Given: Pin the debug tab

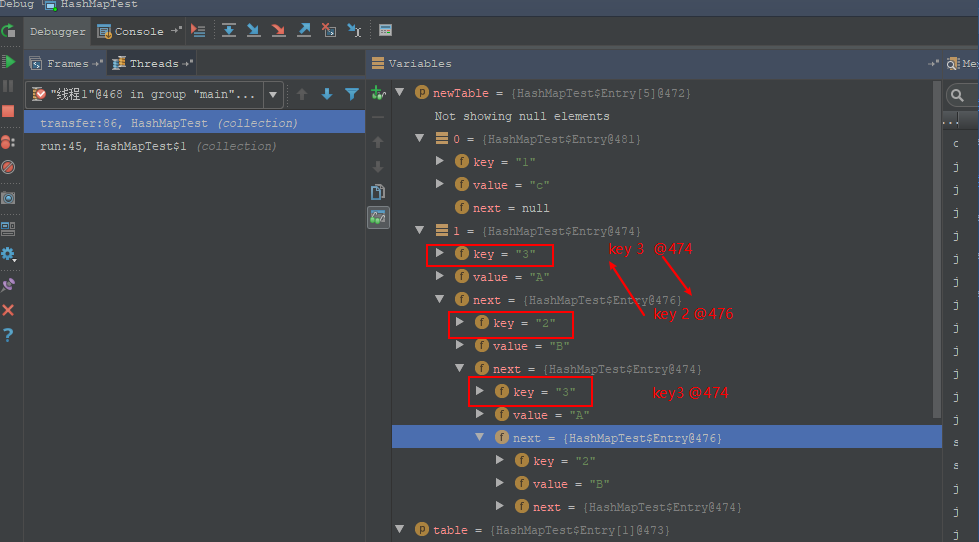Looking at the screenshot, I should tap(8, 285).
